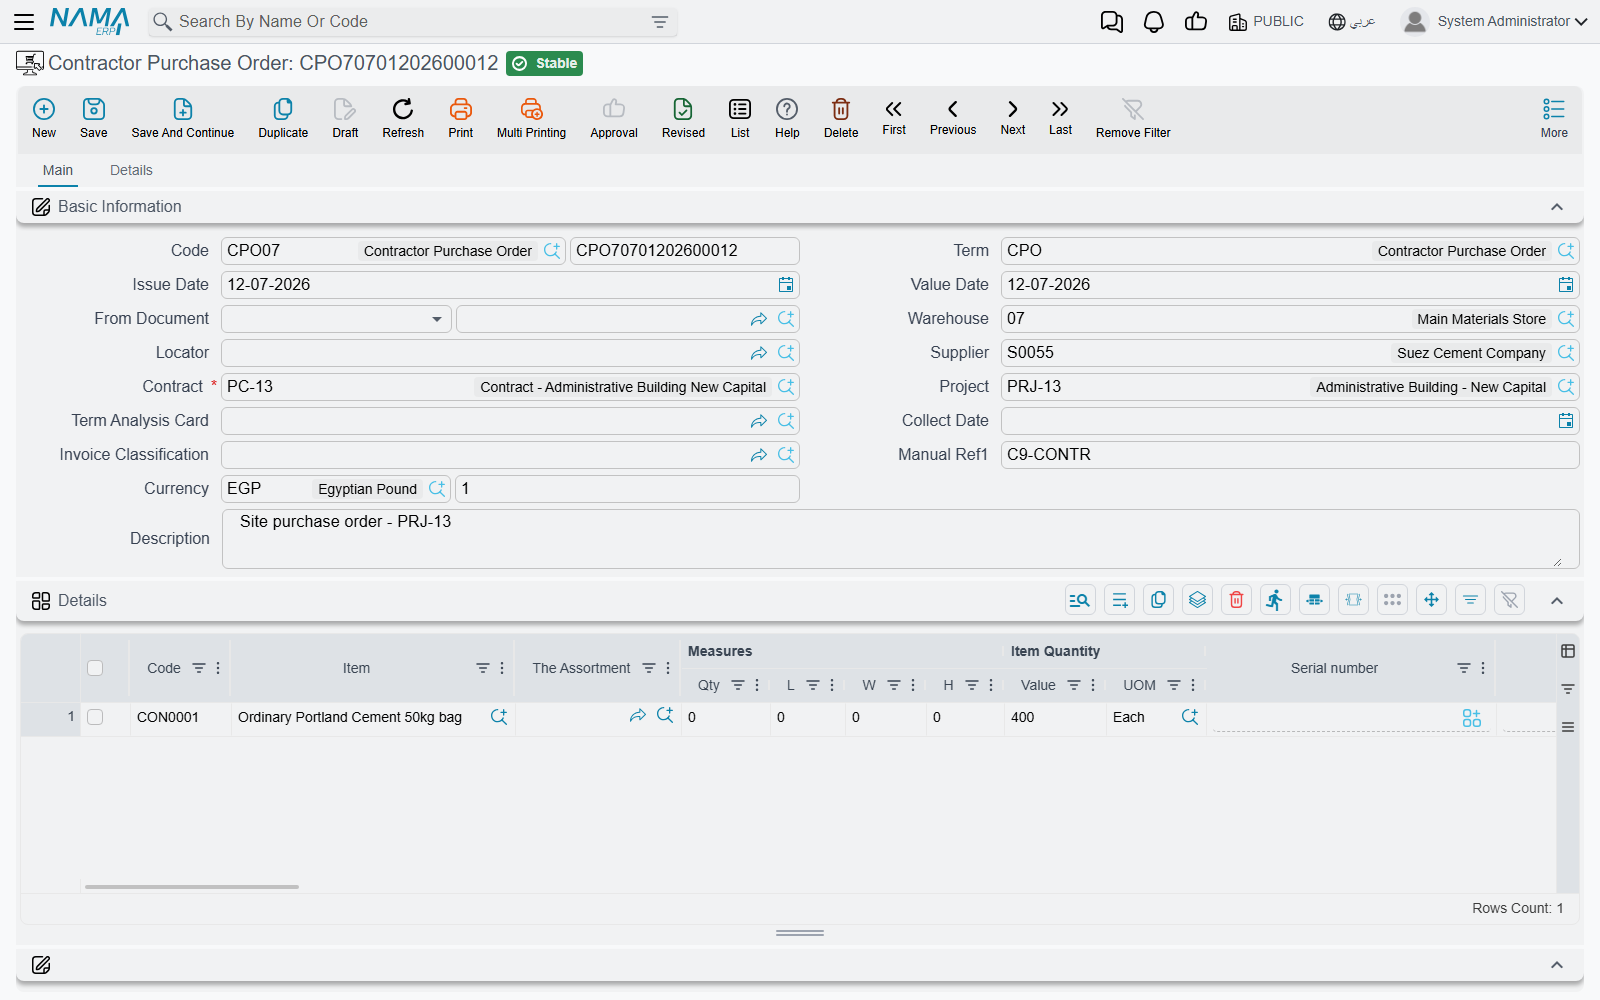This screenshot has width=1600, height=1000.
Task: Click the Manual Ref1 field C9-CONTR
Action: 1290,455
